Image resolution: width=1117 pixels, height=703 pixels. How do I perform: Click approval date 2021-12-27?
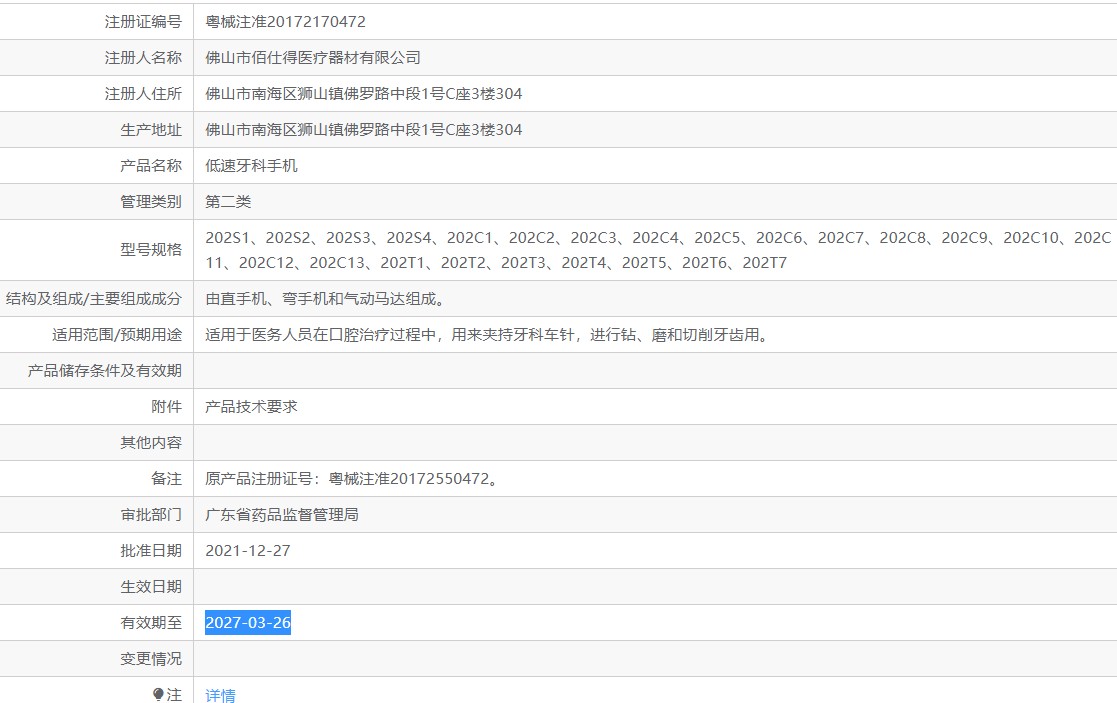pyautogui.click(x=248, y=551)
